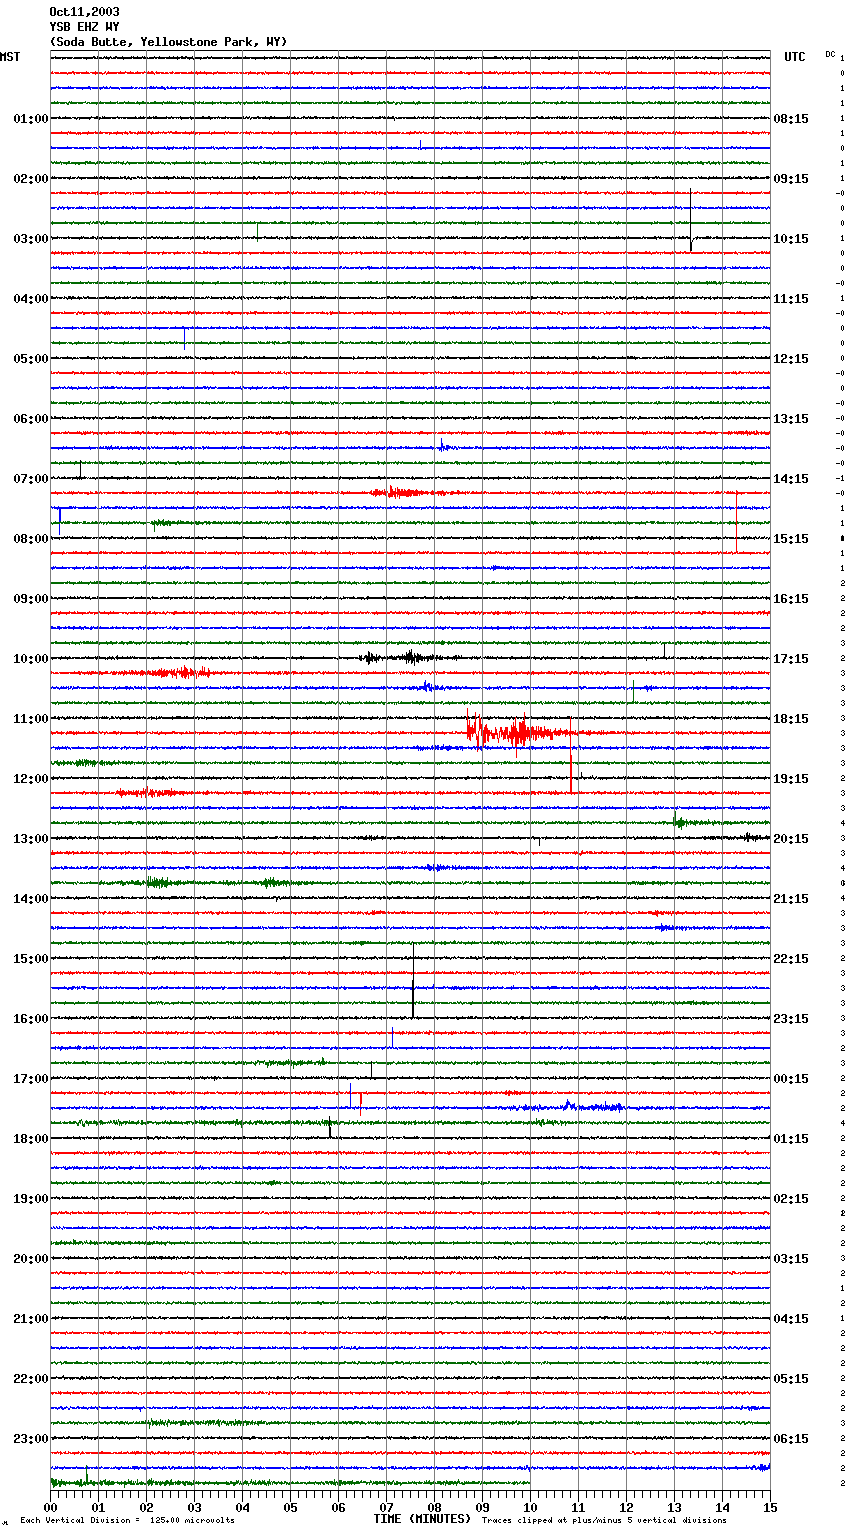The image size is (850, 1534).
Task: Select the station code 'YSB EHZ WY'
Action: tap(84, 27)
